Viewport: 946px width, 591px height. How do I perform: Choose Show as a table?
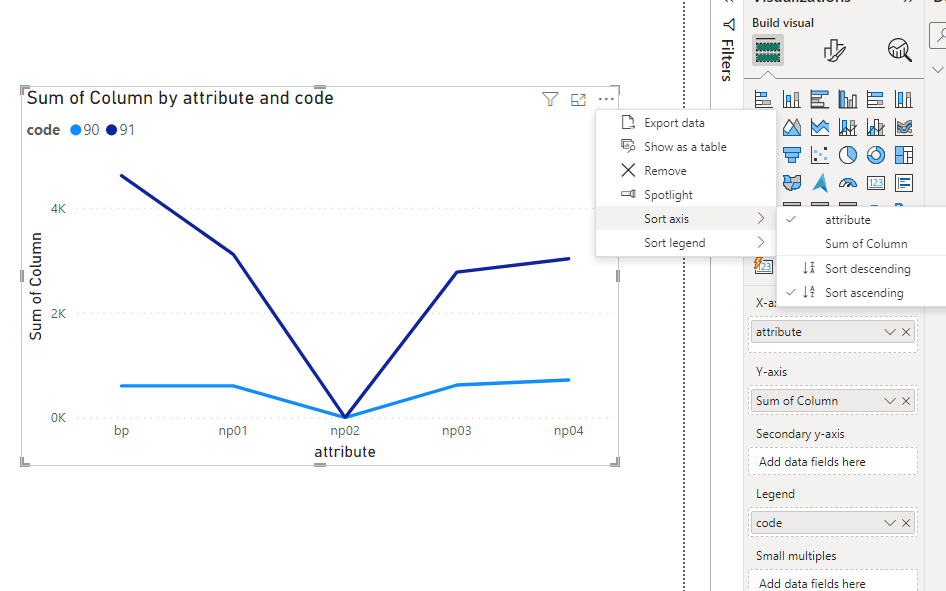tap(685, 147)
